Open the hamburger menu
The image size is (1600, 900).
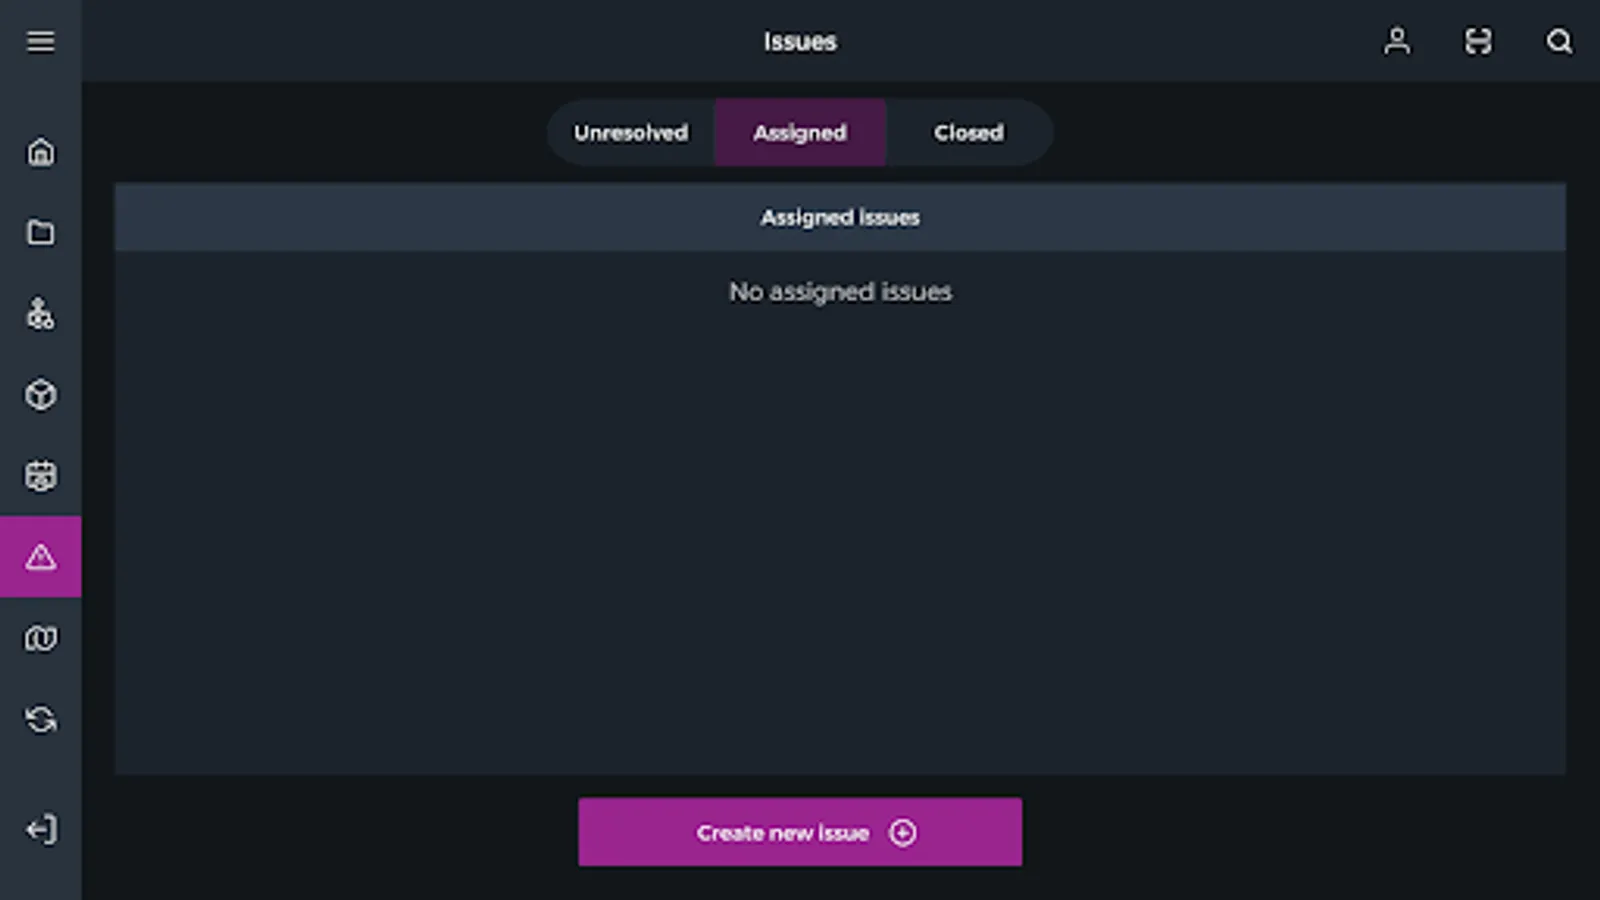pos(41,41)
